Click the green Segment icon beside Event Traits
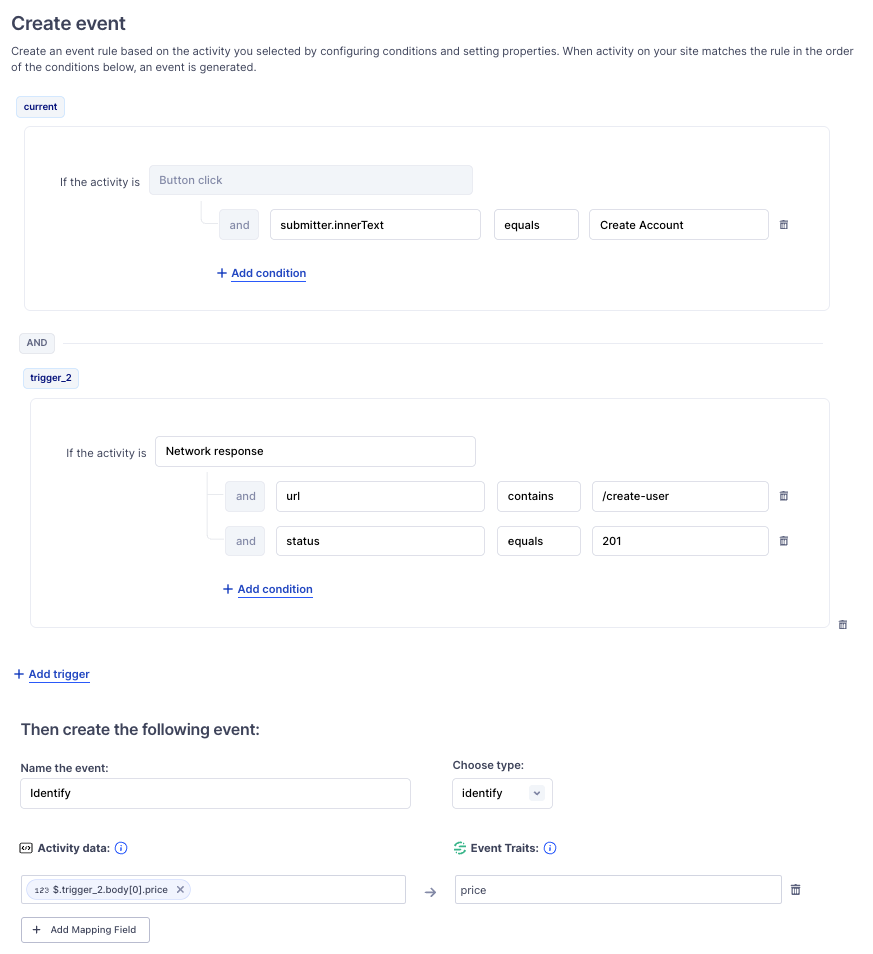873x954 pixels. click(x=457, y=848)
